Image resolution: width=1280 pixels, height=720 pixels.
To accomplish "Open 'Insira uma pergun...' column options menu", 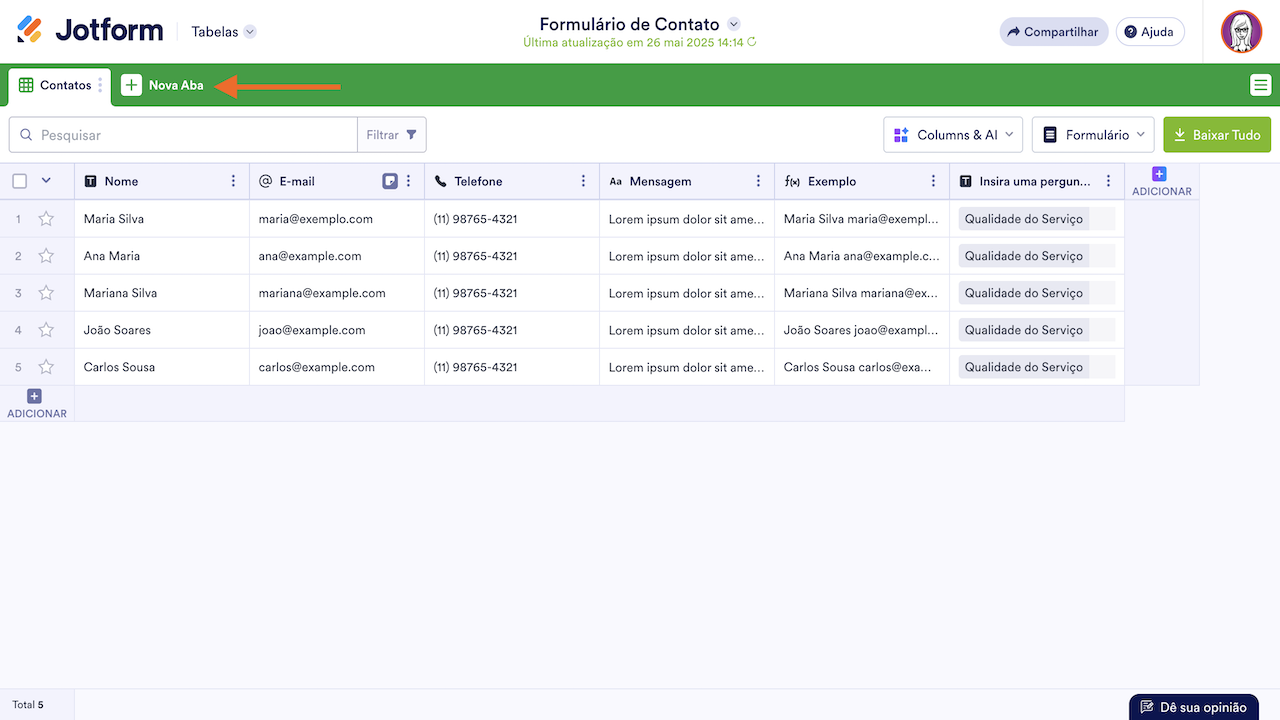I will point(1109,181).
